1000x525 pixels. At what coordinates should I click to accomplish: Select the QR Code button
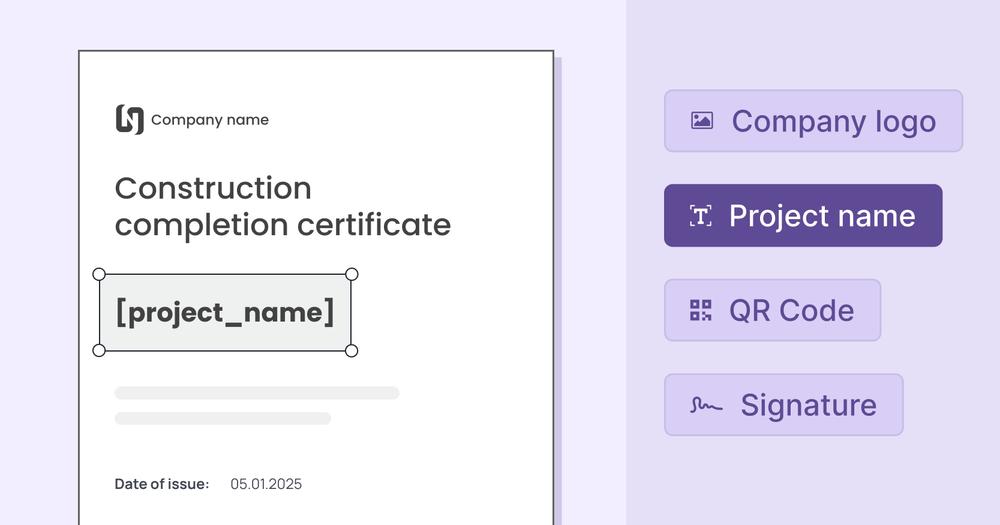coord(772,310)
